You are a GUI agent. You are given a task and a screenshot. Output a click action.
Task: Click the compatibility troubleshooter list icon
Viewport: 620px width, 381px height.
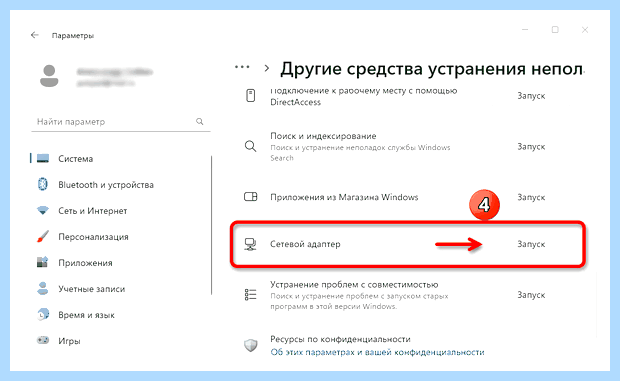click(250, 295)
